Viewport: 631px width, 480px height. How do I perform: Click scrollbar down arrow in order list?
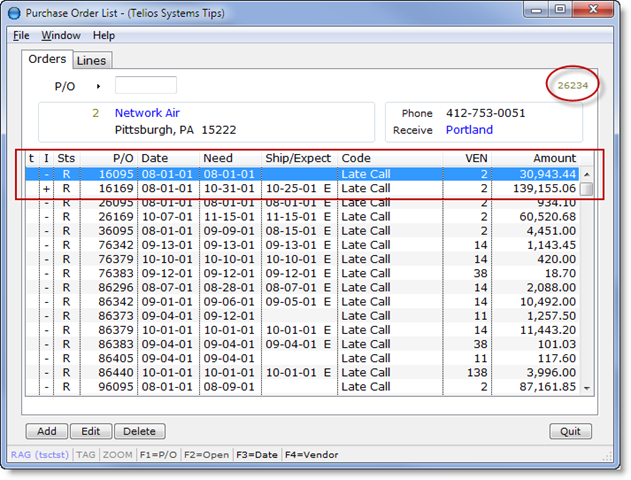(x=587, y=387)
